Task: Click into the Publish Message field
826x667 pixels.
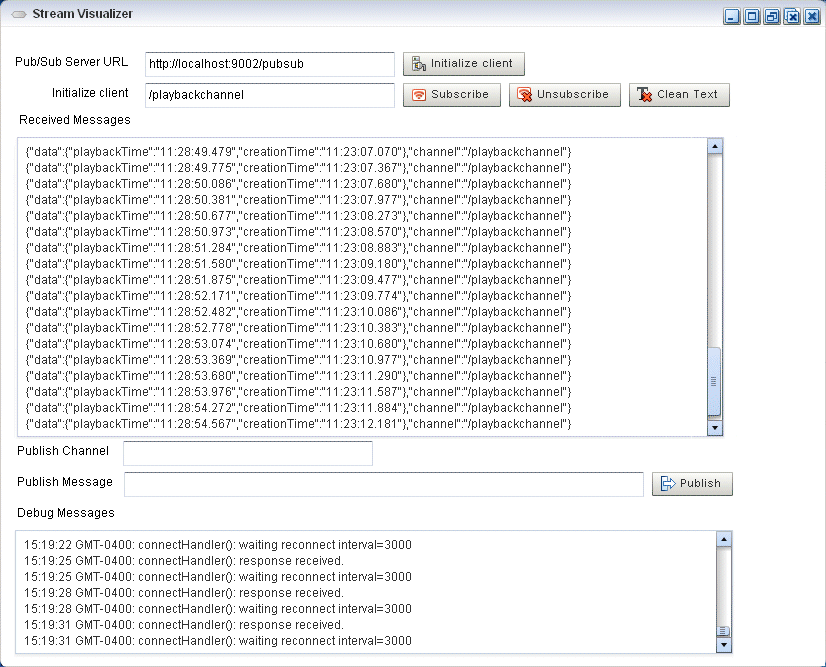Action: coord(384,484)
